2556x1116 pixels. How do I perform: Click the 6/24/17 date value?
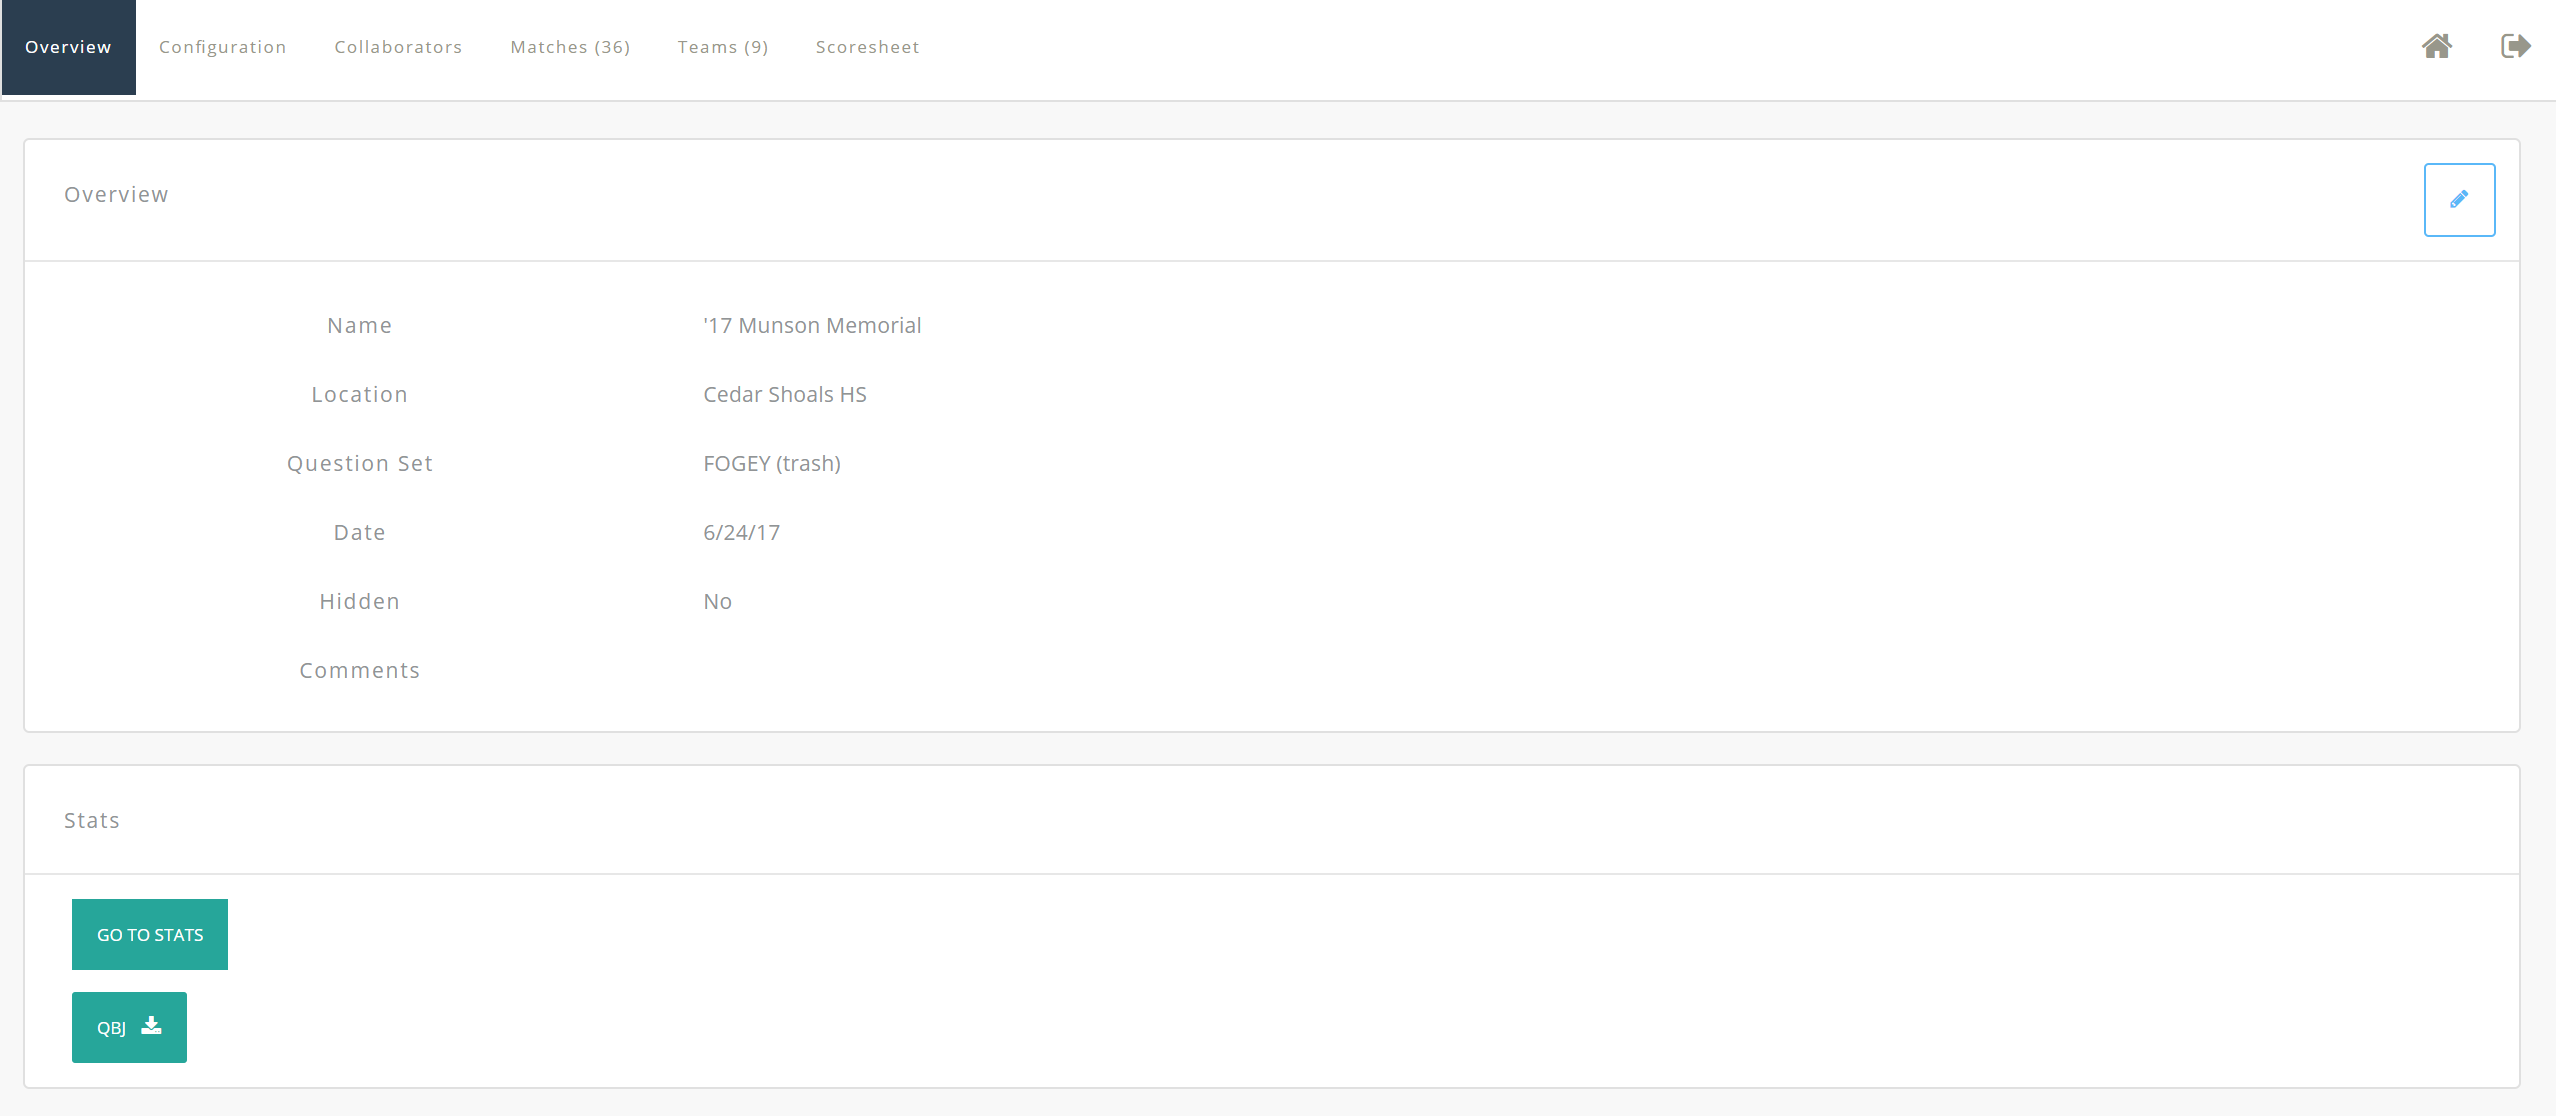[x=742, y=533]
